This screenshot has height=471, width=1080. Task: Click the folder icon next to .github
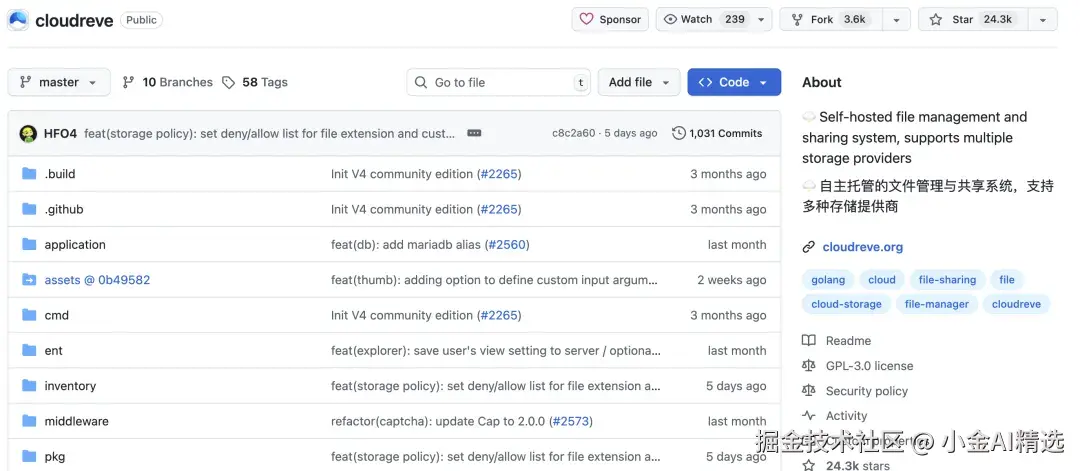point(29,209)
